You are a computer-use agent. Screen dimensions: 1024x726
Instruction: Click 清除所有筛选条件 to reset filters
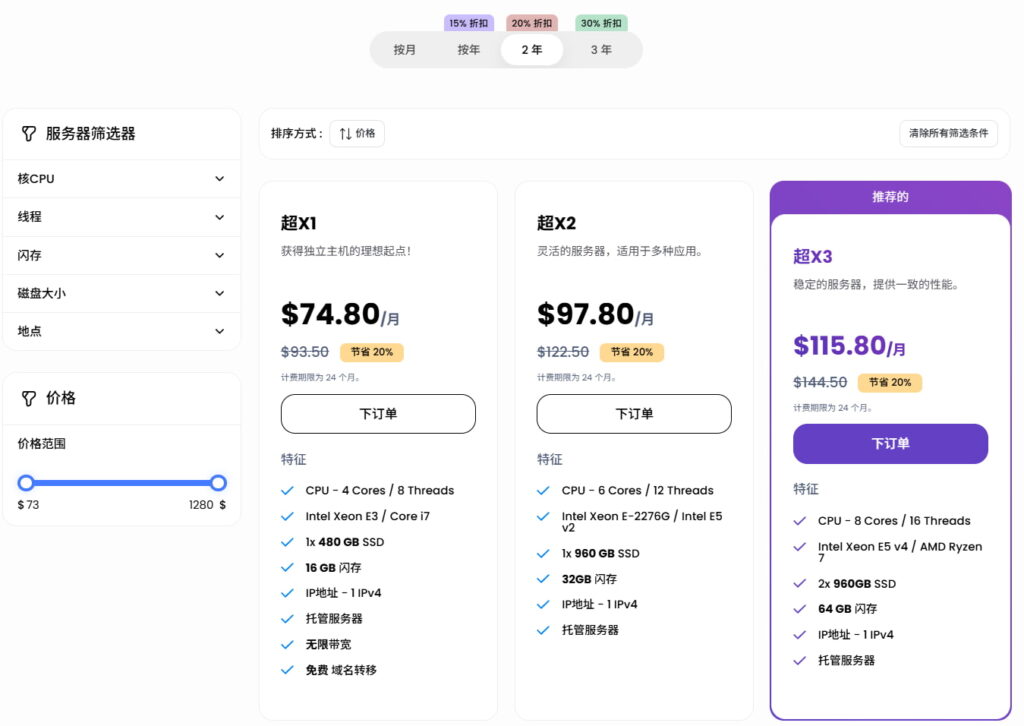[x=947, y=132]
